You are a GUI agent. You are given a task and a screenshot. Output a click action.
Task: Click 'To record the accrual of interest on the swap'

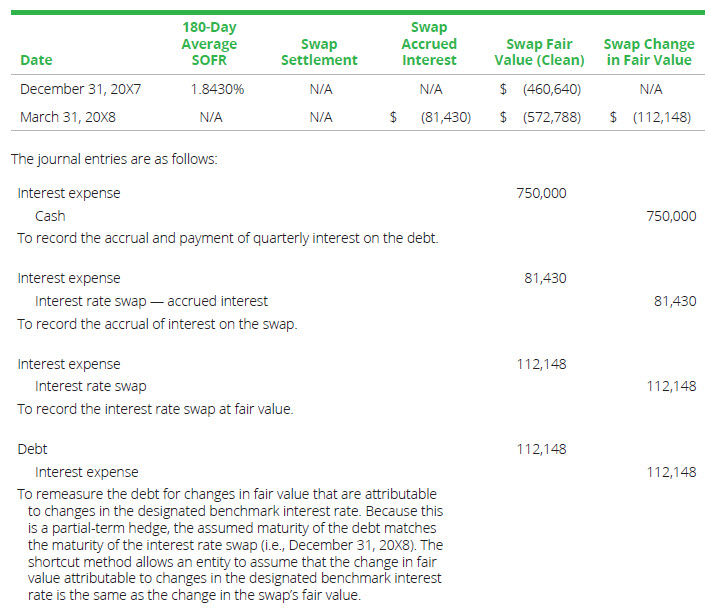click(157, 323)
